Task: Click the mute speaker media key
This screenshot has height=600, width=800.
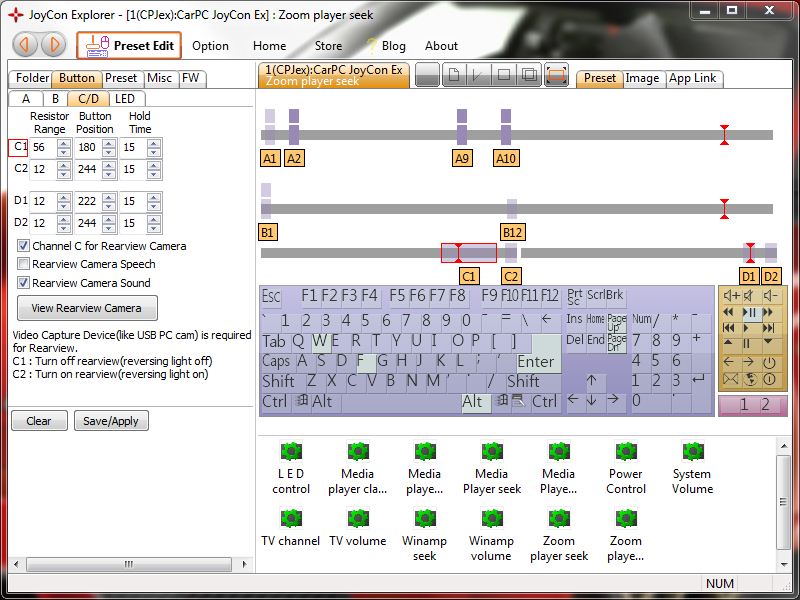Action: pos(748,295)
